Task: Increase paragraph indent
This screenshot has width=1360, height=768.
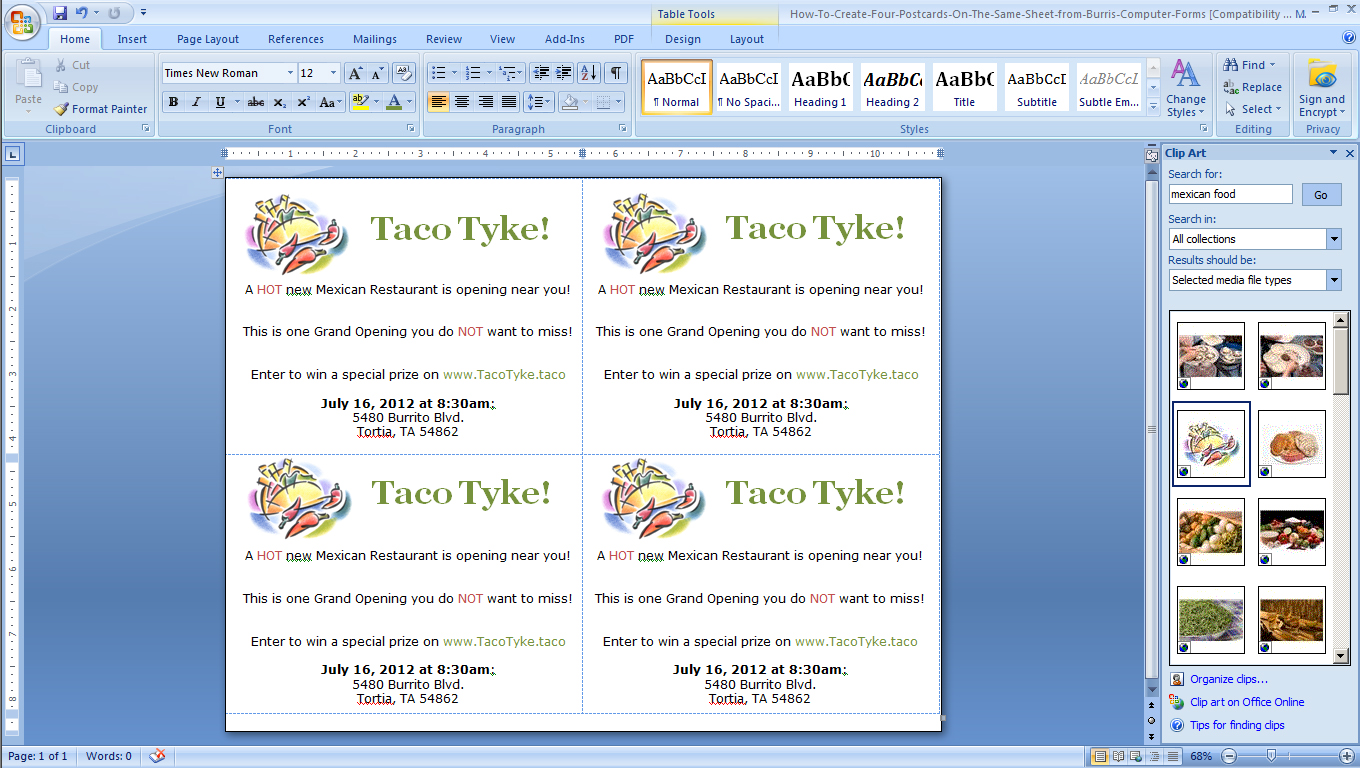Action: tap(564, 73)
